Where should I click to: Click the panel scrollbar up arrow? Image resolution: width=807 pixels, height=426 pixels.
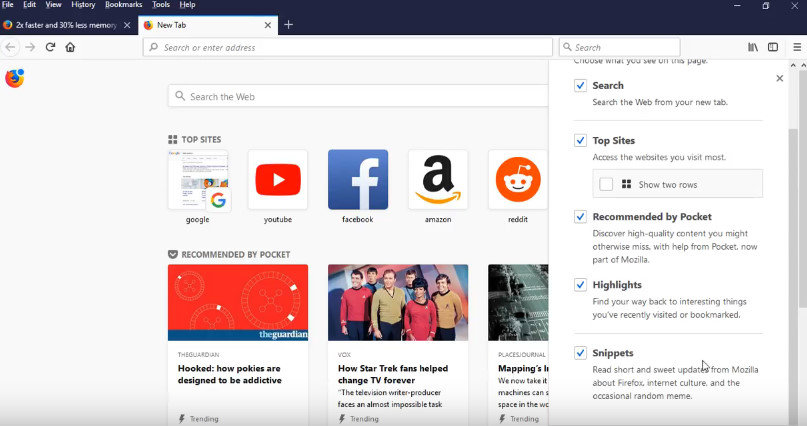click(793, 65)
